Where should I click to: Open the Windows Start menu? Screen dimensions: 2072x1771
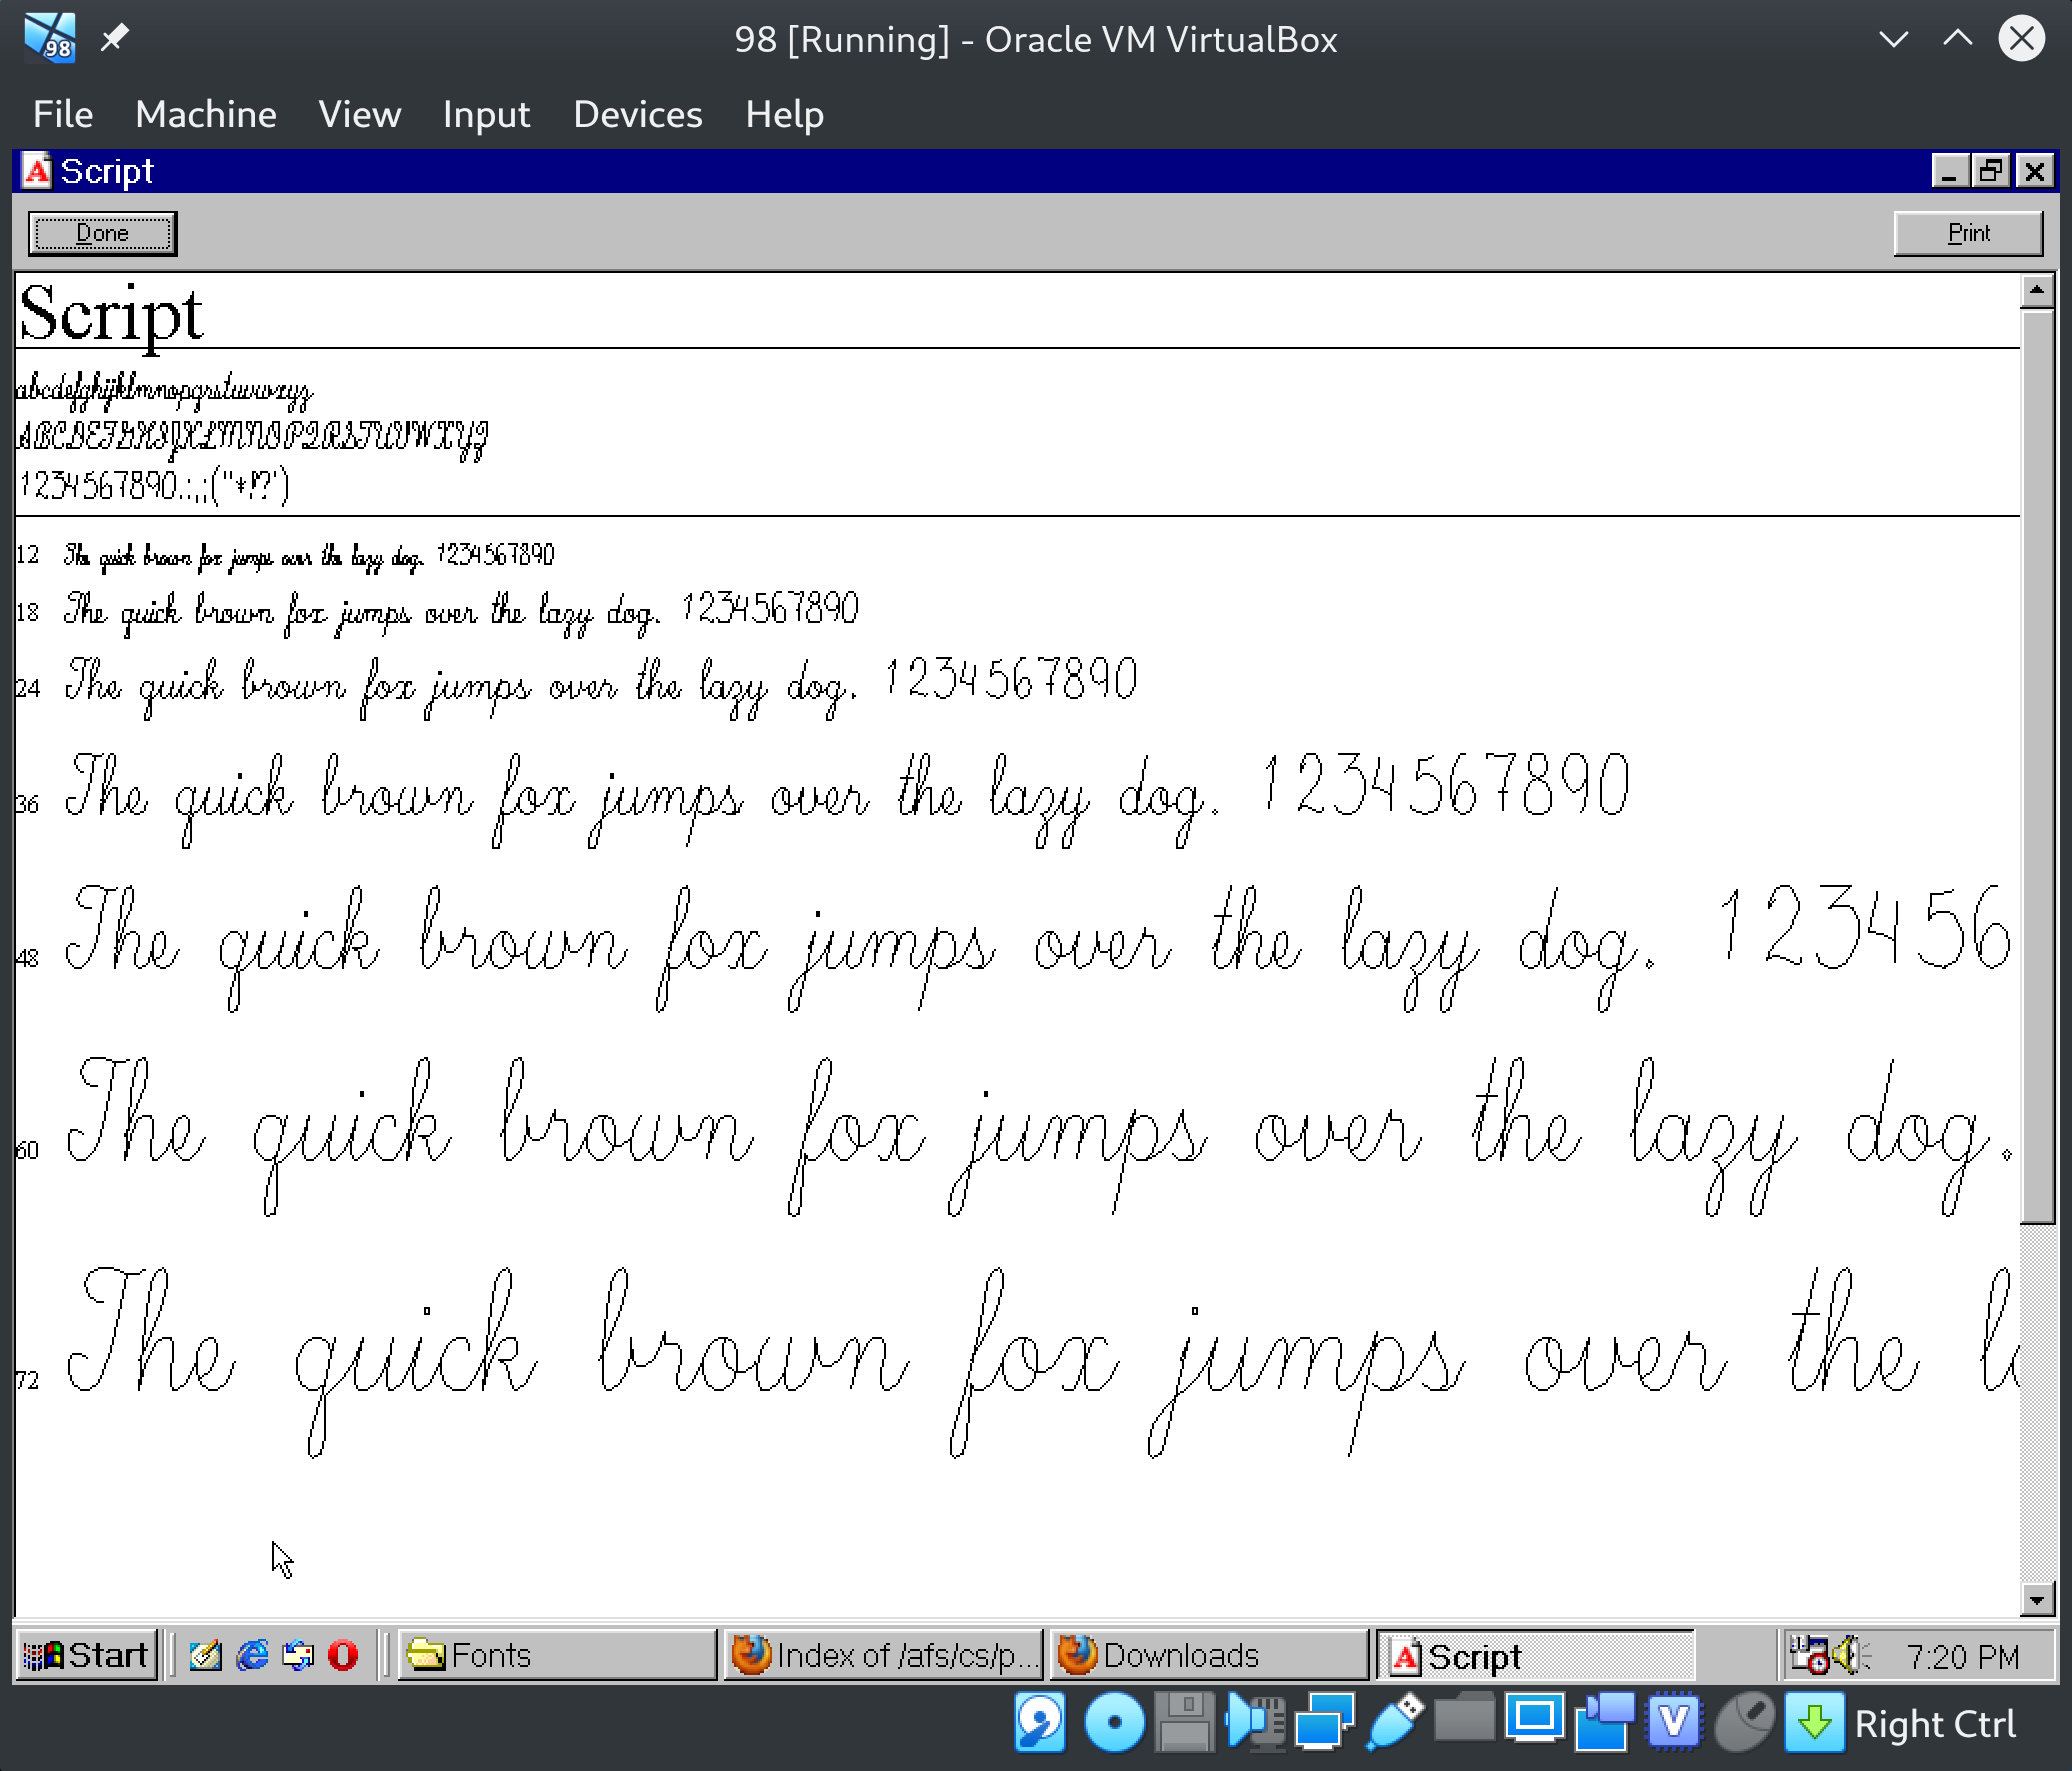[87, 1655]
